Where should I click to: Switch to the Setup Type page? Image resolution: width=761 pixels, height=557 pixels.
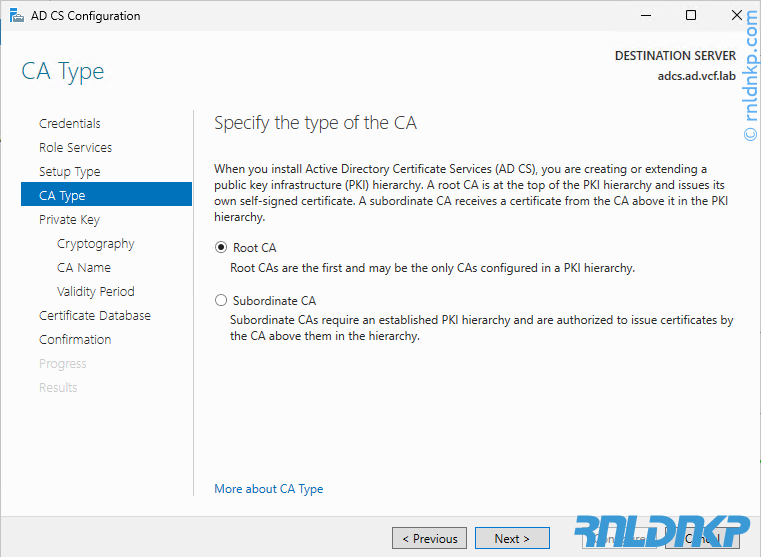[x=70, y=172]
